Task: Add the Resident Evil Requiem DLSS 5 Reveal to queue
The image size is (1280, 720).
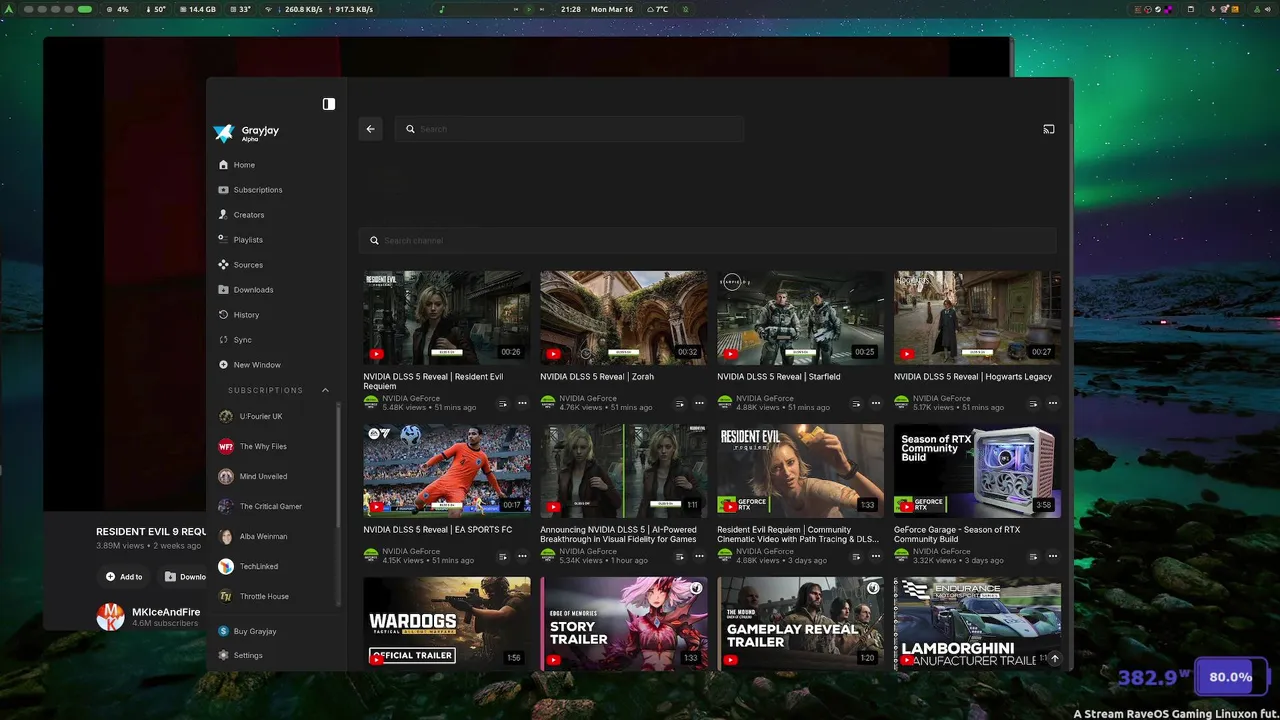Action: [502, 403]
